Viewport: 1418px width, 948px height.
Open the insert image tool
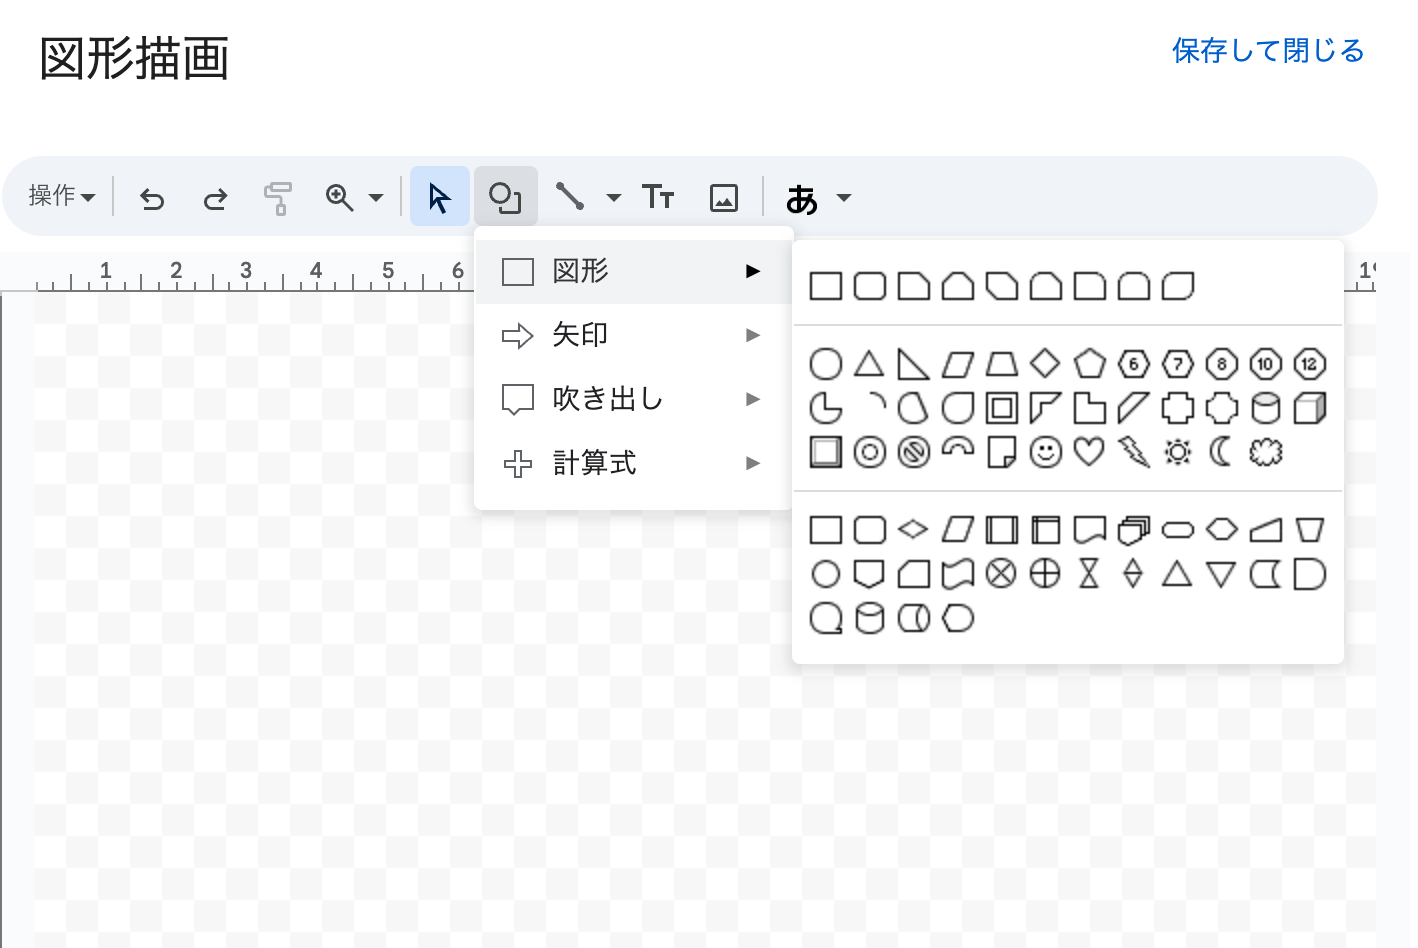723,196
